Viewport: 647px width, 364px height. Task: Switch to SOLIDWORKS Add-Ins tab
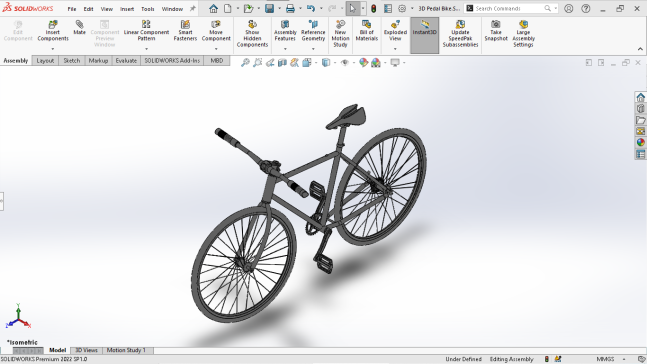pyautogui.click(x=172, y=61)
